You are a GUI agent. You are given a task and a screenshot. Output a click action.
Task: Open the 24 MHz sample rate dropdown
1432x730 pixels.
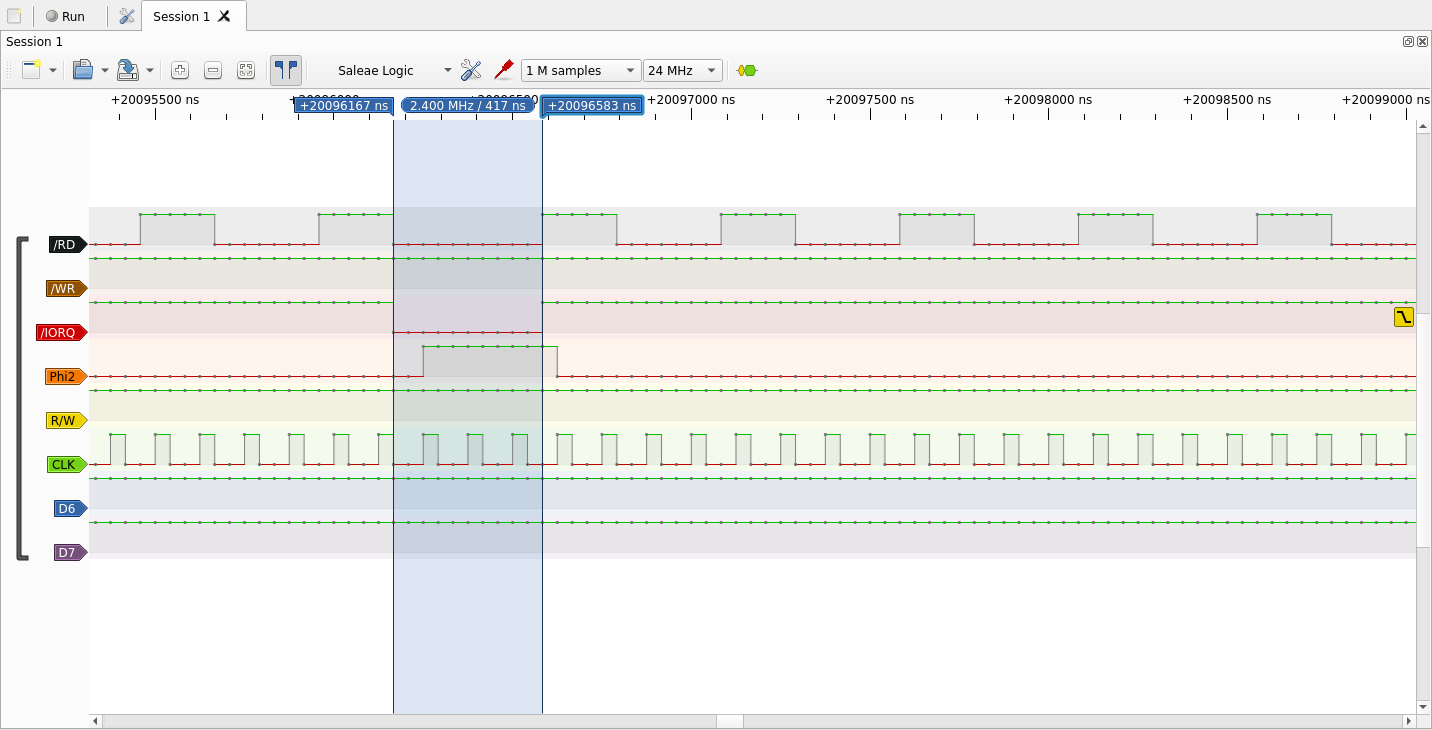(x=683, y=70)
